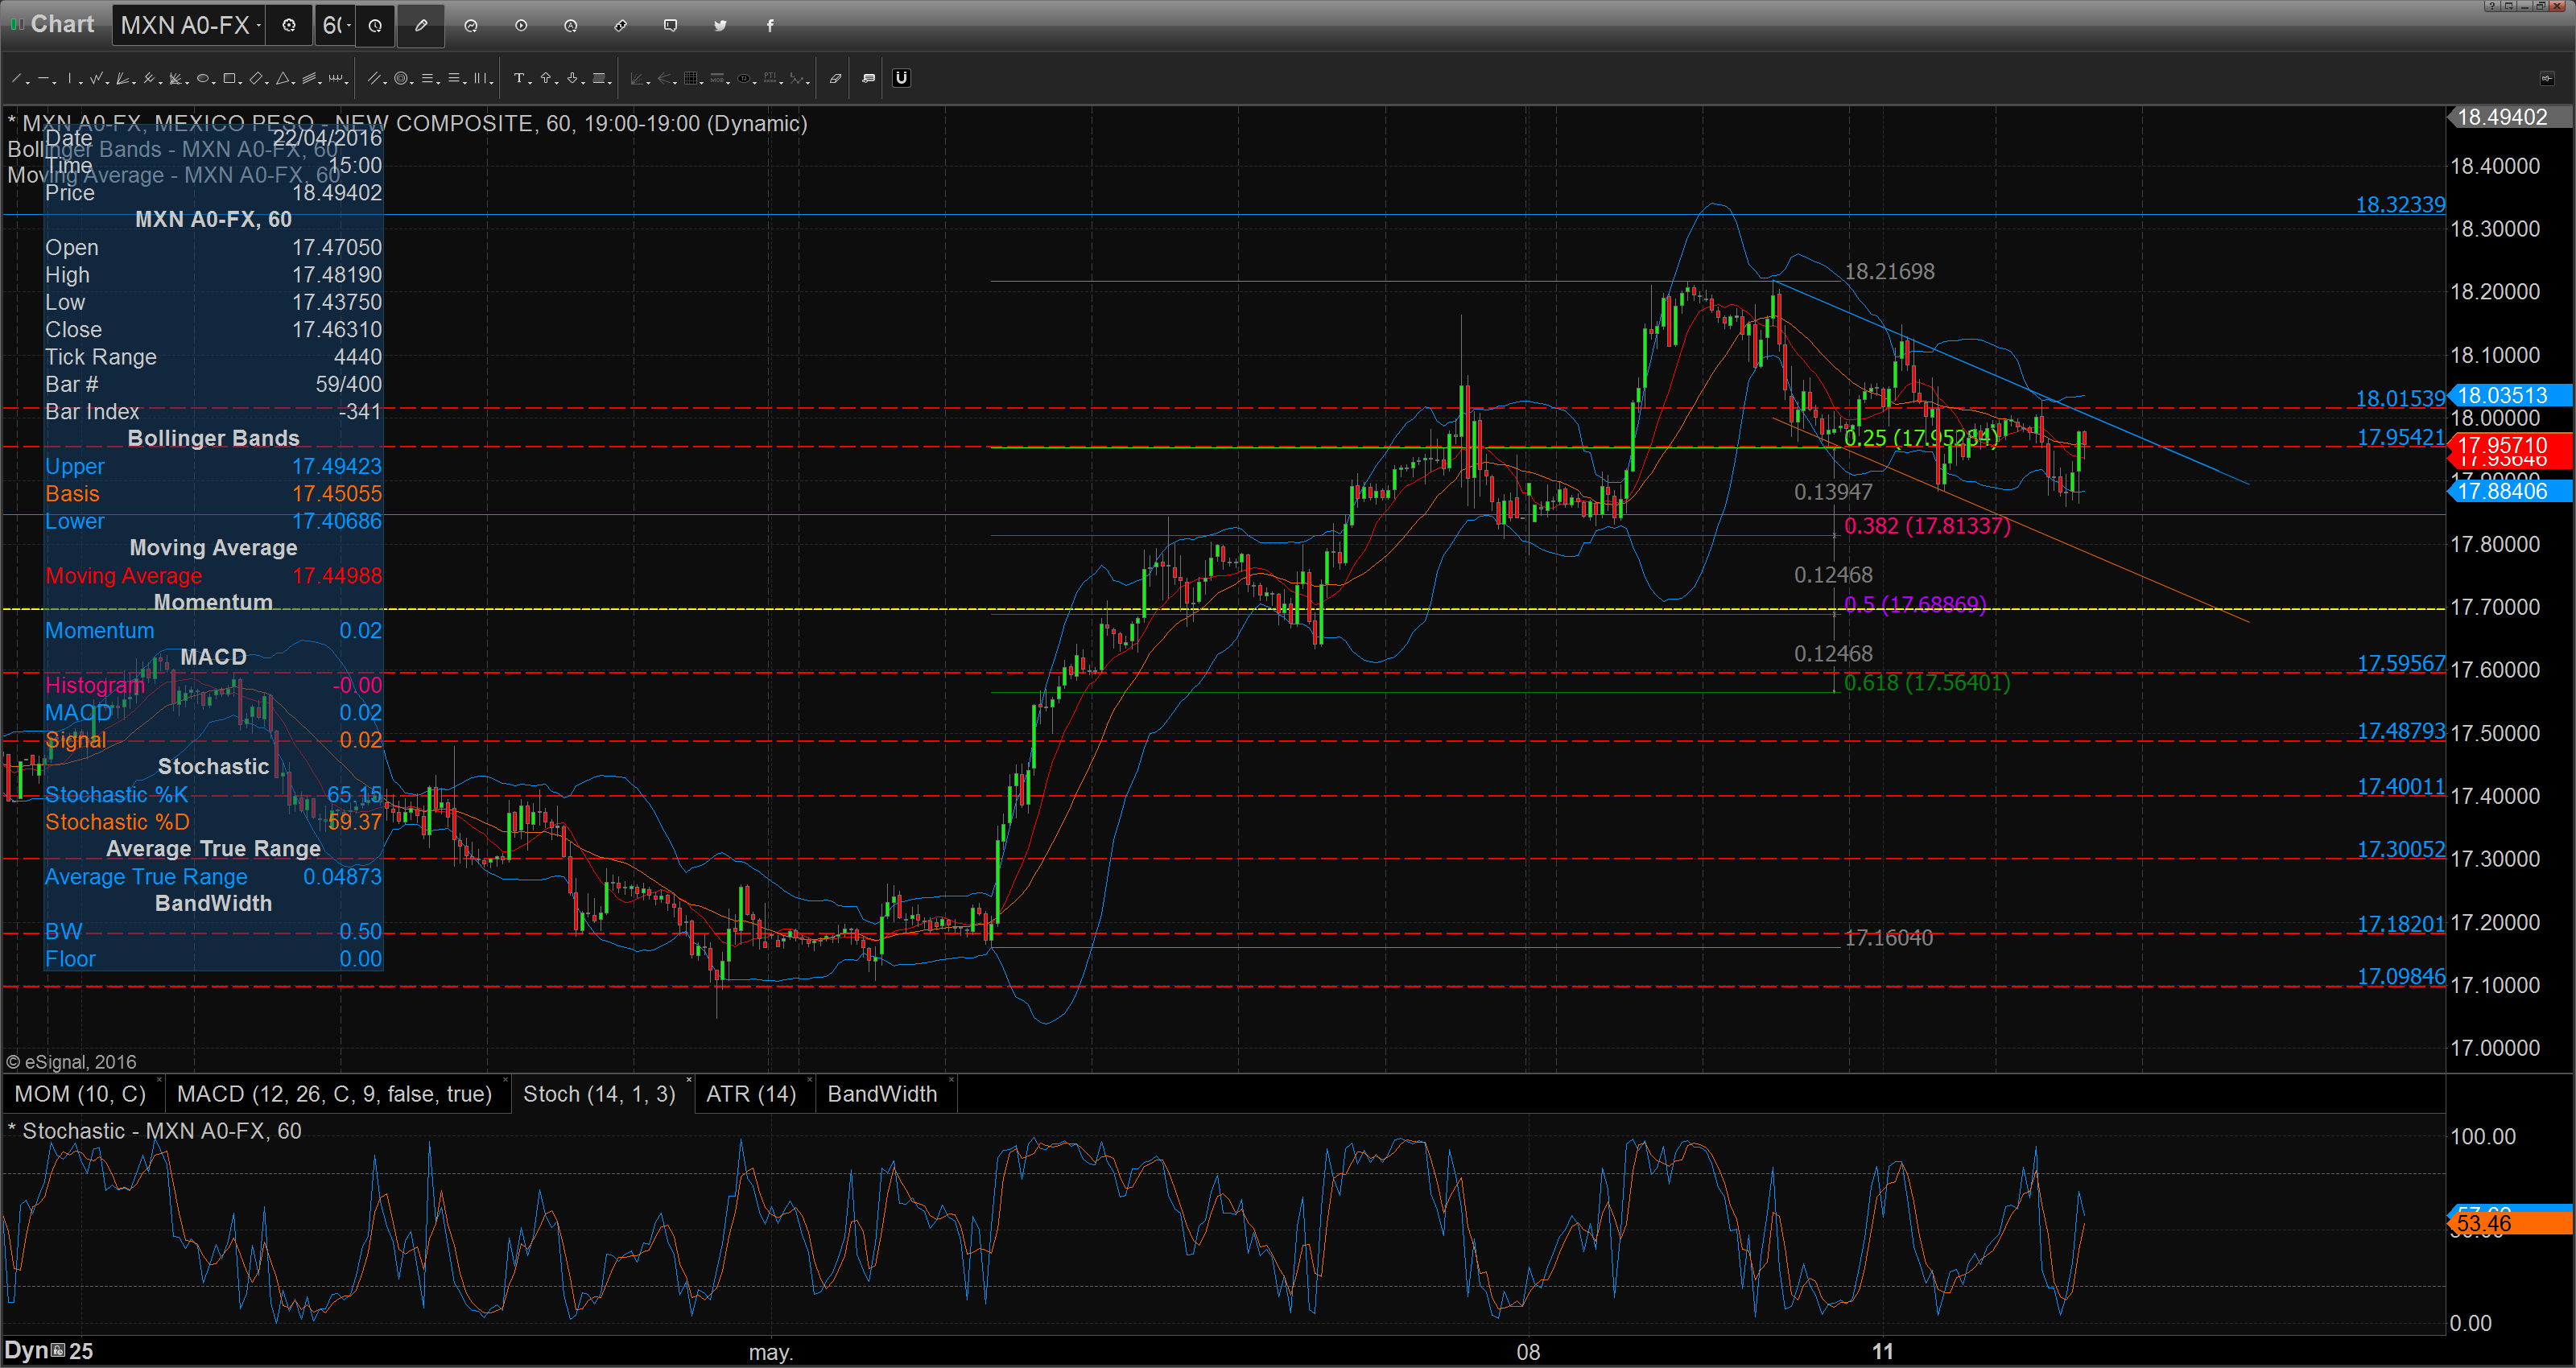
Task: Switch to the BandWidth tab
Action: tap(882, 1094)
